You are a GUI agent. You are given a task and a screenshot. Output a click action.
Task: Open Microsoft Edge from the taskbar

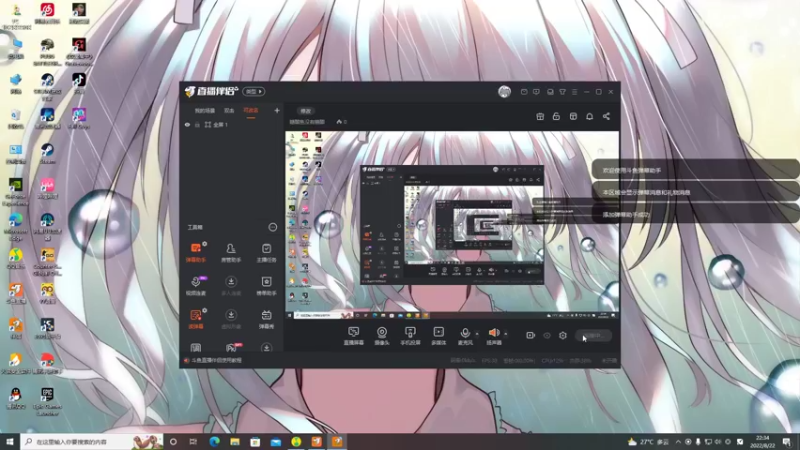point(214,442)
